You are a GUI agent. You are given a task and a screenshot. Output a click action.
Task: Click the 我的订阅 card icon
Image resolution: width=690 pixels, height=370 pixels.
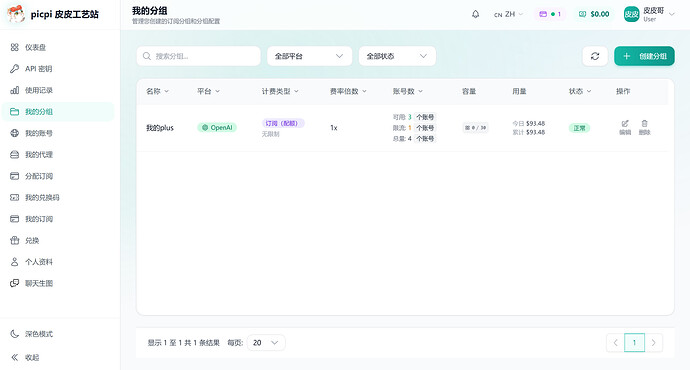[15, 219]
